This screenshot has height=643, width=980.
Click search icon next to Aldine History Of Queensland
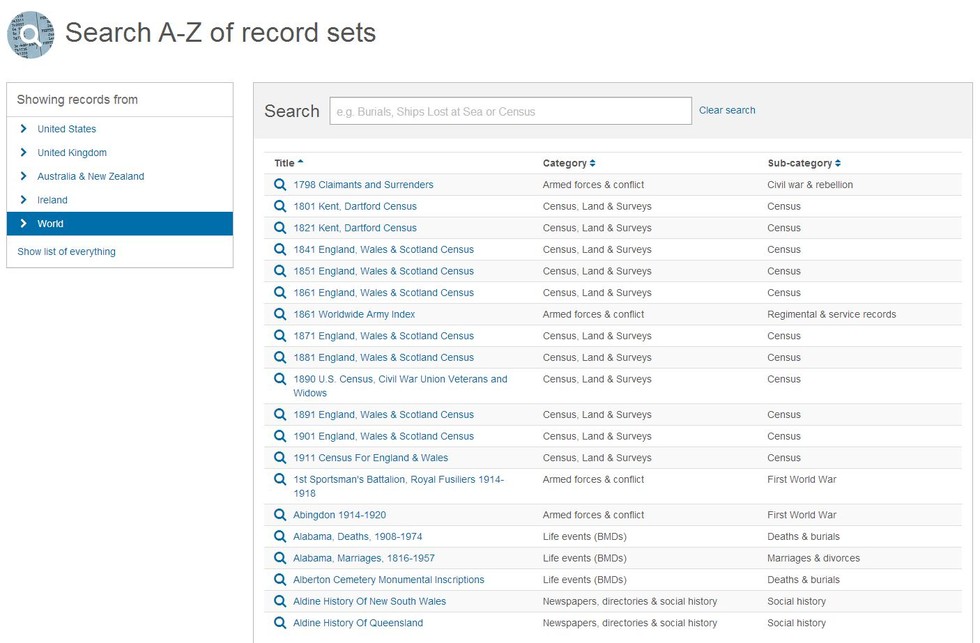pyautogui.click(x=280, y=623)
